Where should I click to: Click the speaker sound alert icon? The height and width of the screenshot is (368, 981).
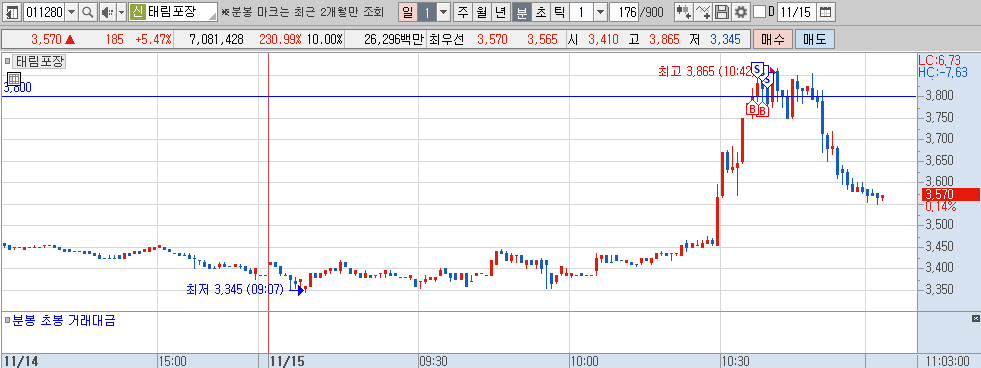click(107, 12)
